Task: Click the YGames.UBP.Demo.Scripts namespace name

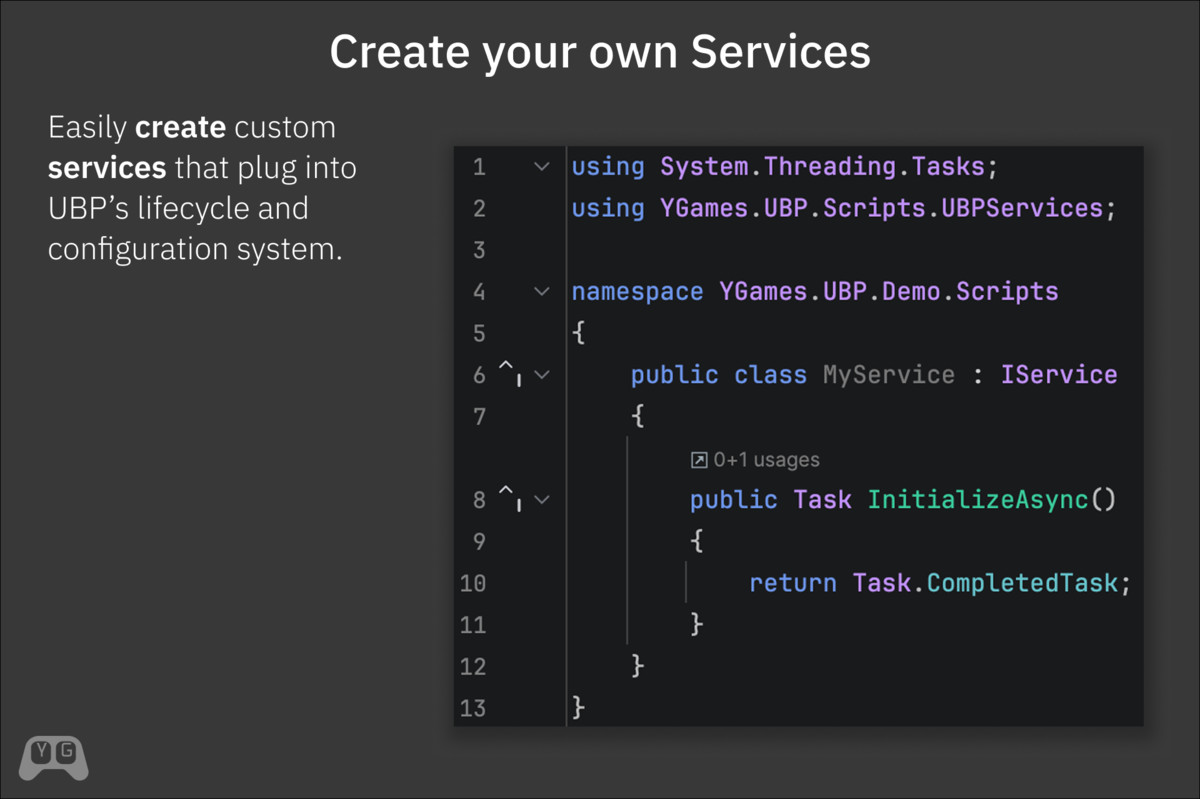Action: [x=888, y=292]
